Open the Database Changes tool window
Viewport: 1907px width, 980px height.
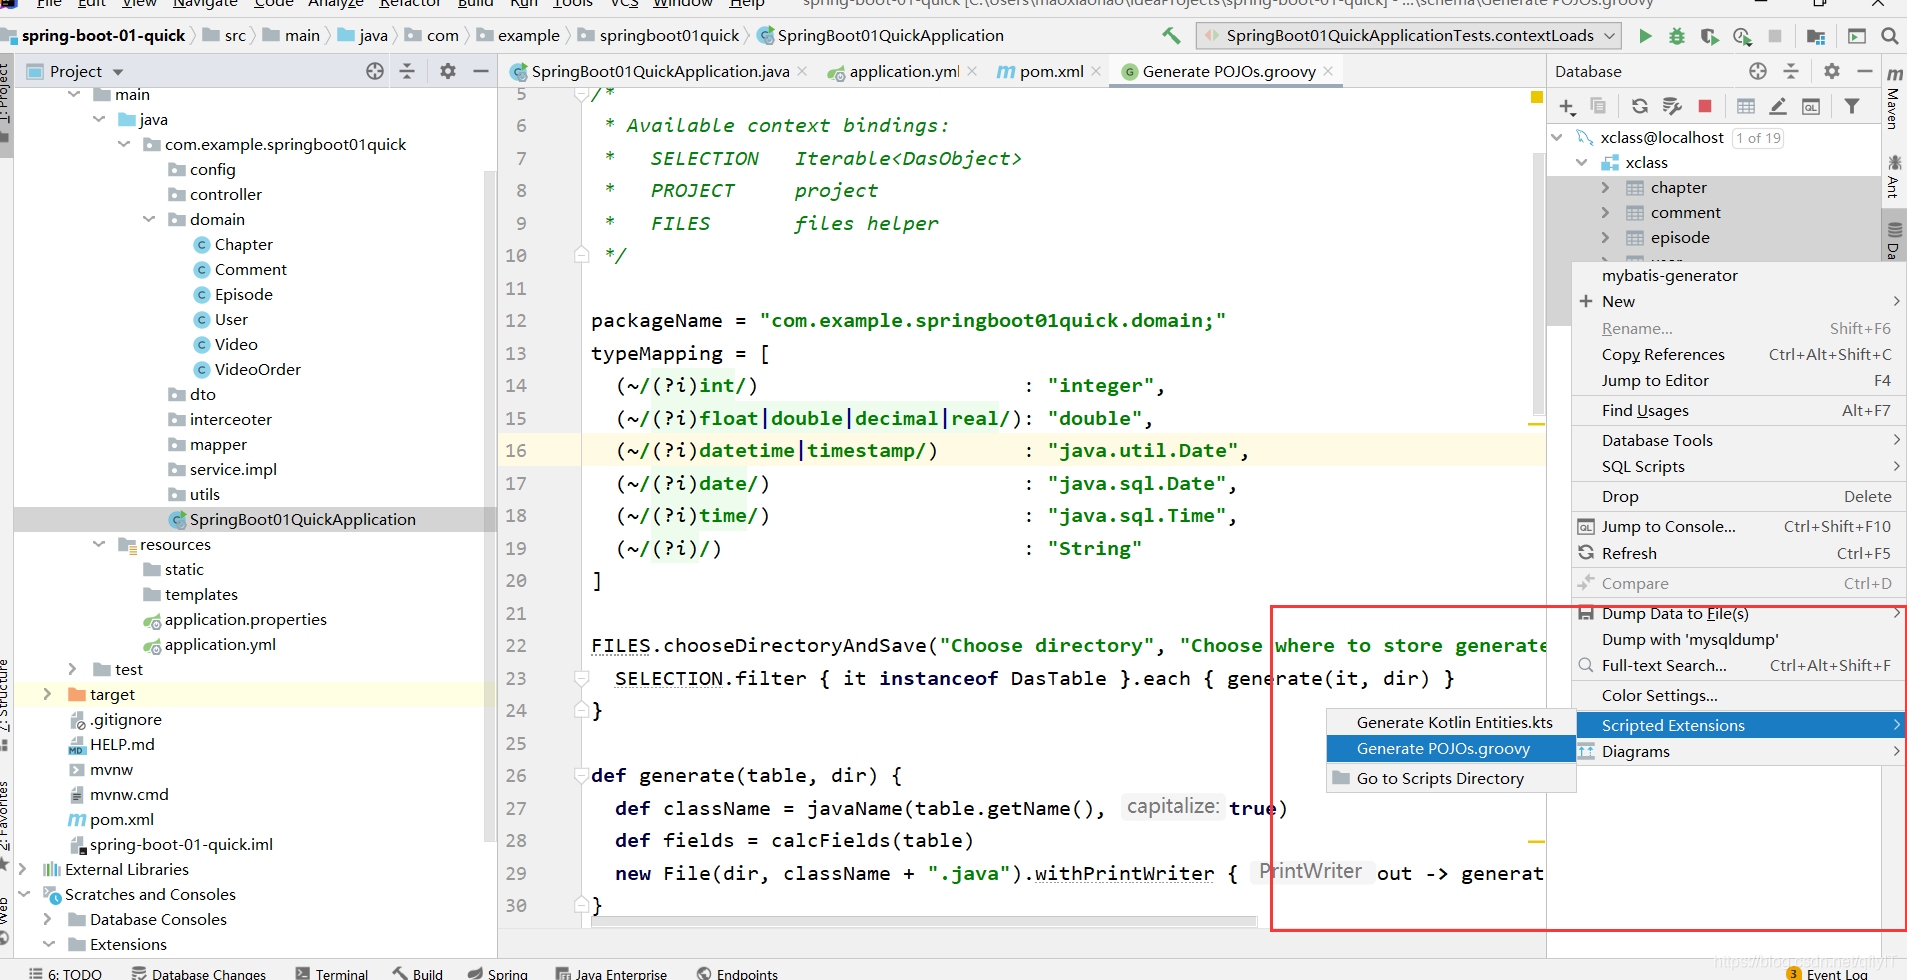198,973
